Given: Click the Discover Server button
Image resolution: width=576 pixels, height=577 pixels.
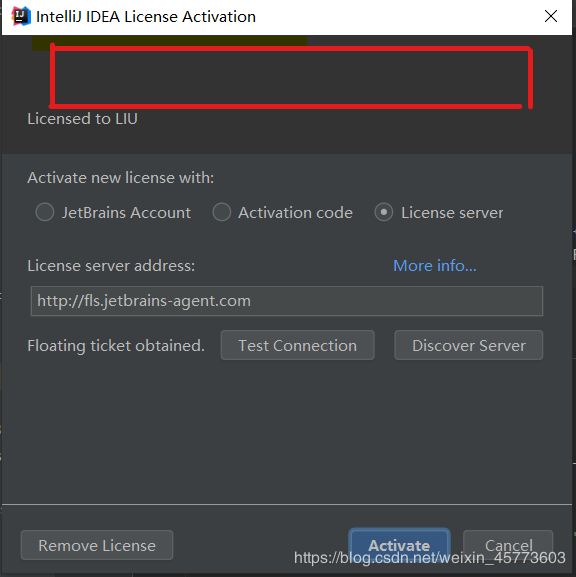Looking at the screenshot, I should click(469, 345).
